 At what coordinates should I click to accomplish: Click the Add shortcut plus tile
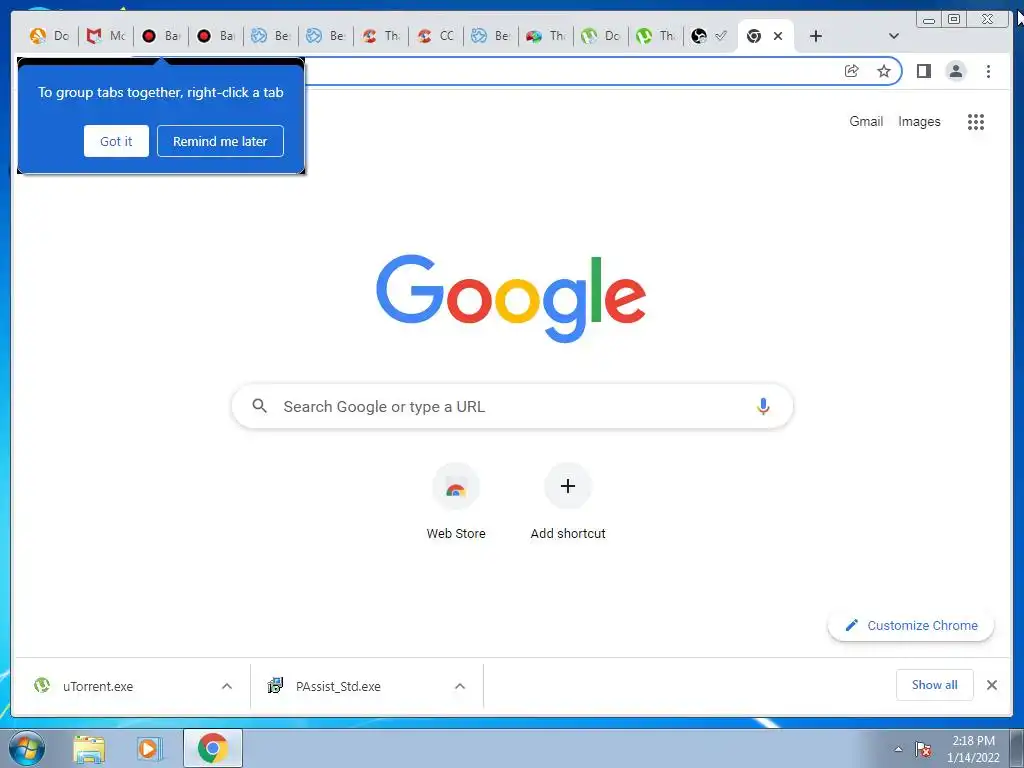click(x=568, y=502)
